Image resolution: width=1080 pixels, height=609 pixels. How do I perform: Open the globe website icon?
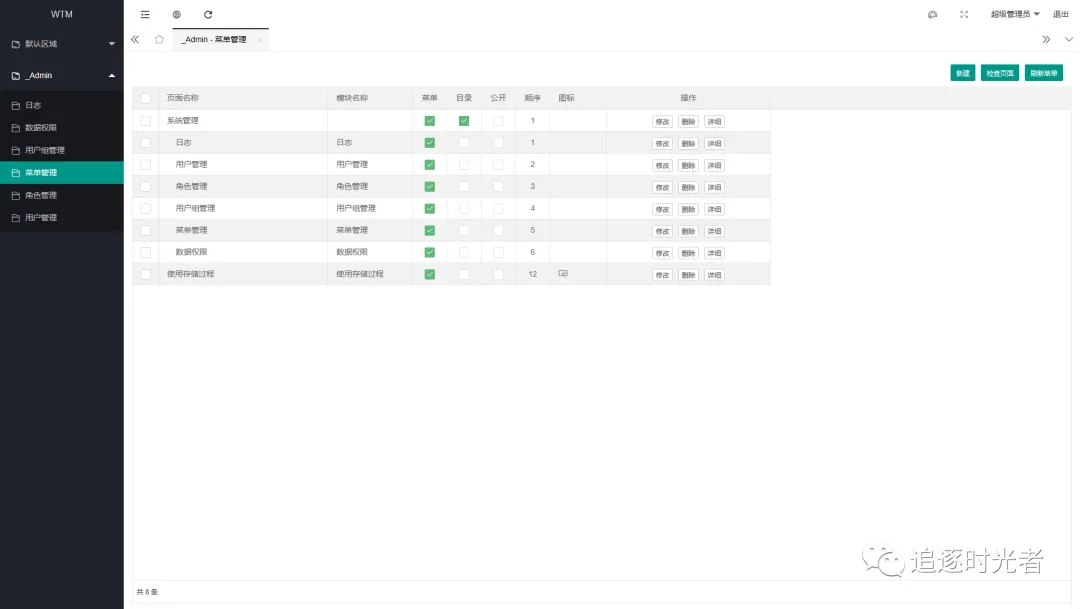pos(176,14)
